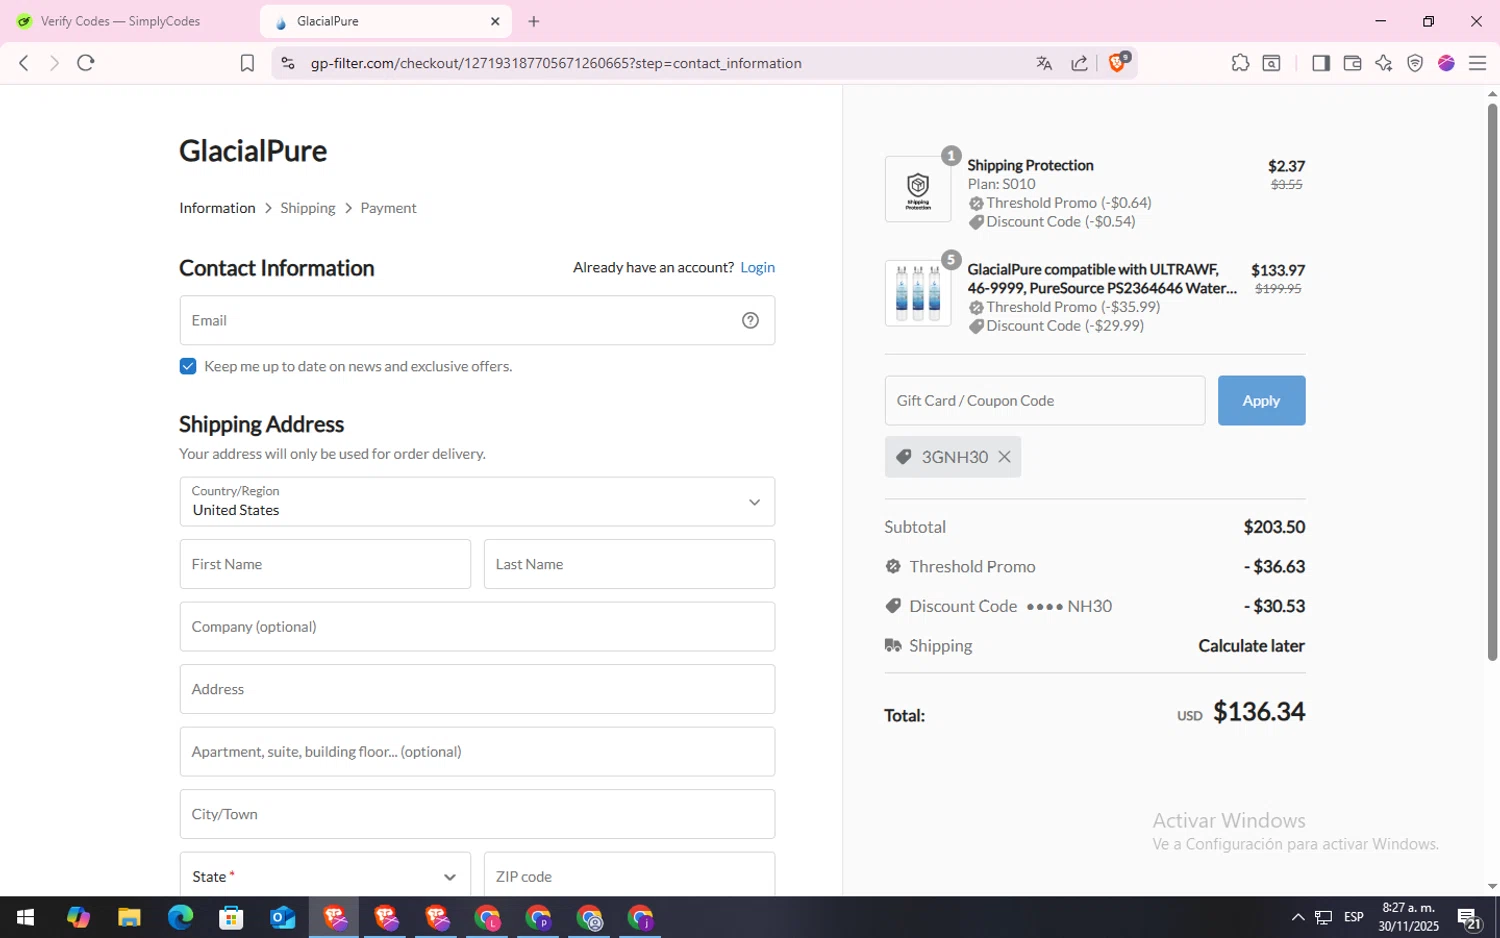
Task: Open Copilot from taskbar
Action: tap(78, 917)
